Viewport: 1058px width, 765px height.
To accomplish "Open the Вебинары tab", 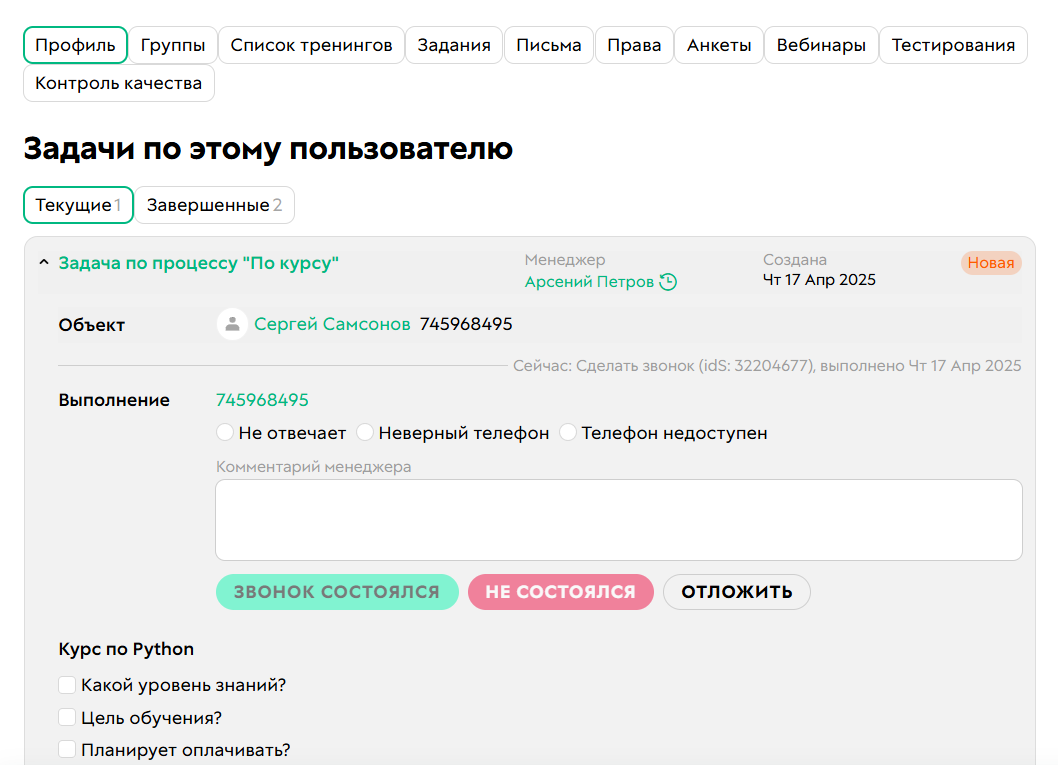I will pyautogui.click(x=821, y=44).
